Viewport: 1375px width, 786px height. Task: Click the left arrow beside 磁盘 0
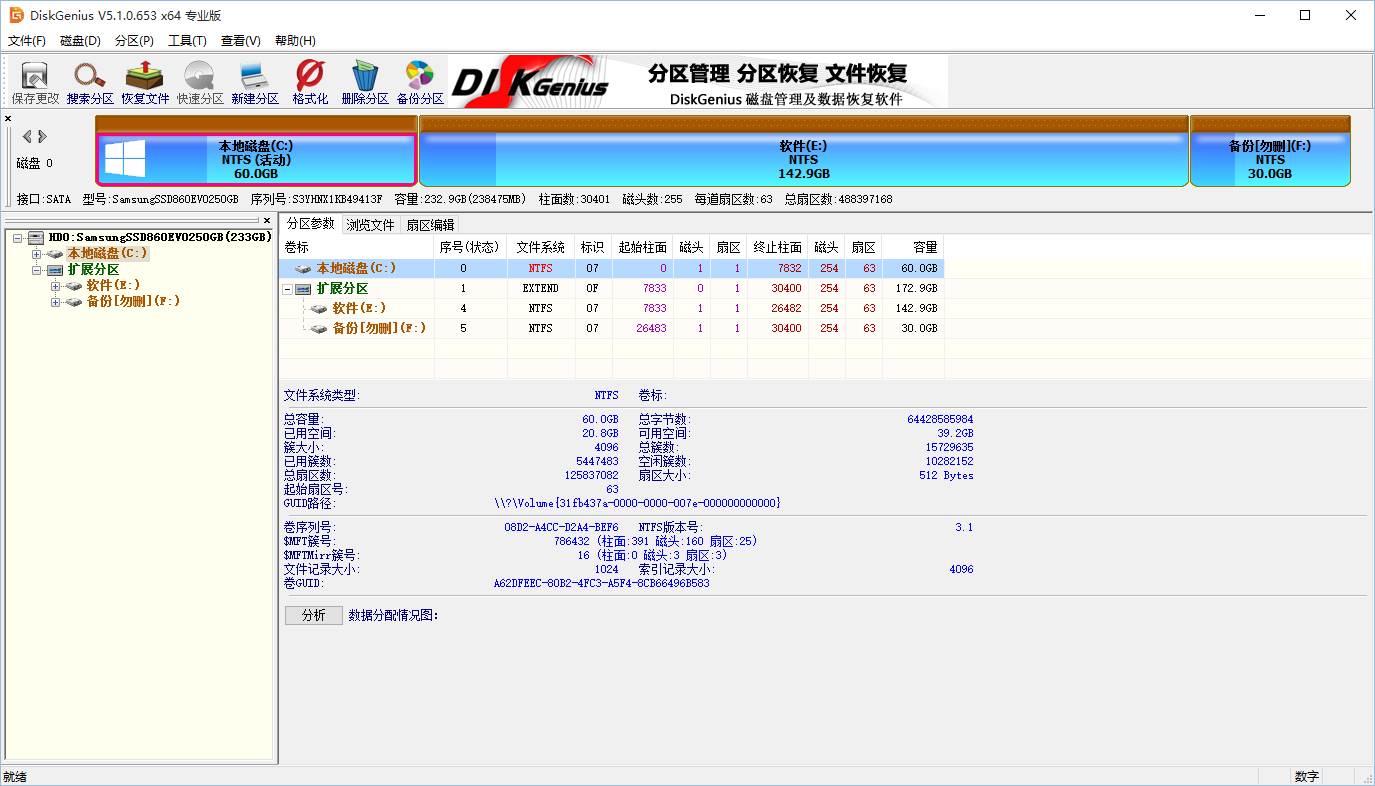coord(28,137)
